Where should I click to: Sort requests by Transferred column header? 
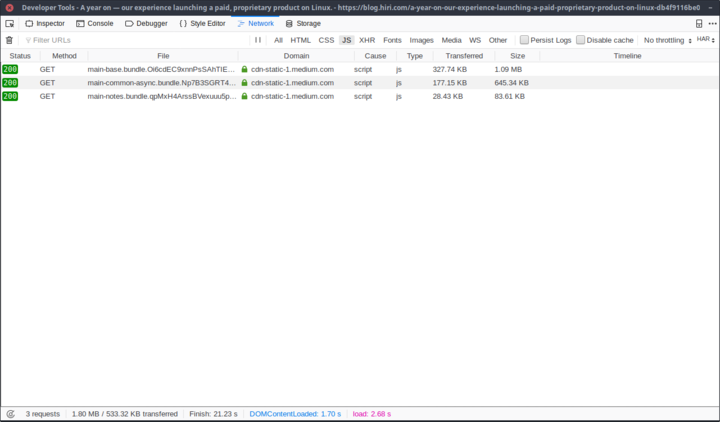coord(464,56)
